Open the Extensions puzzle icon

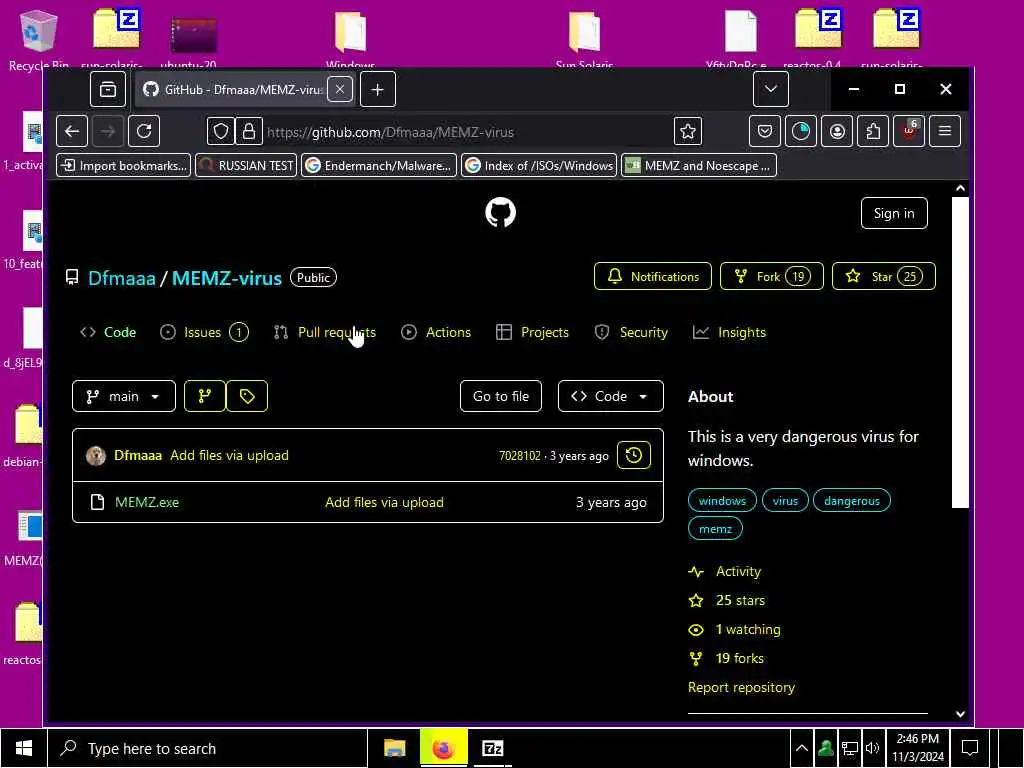click(x=873, y=131)
